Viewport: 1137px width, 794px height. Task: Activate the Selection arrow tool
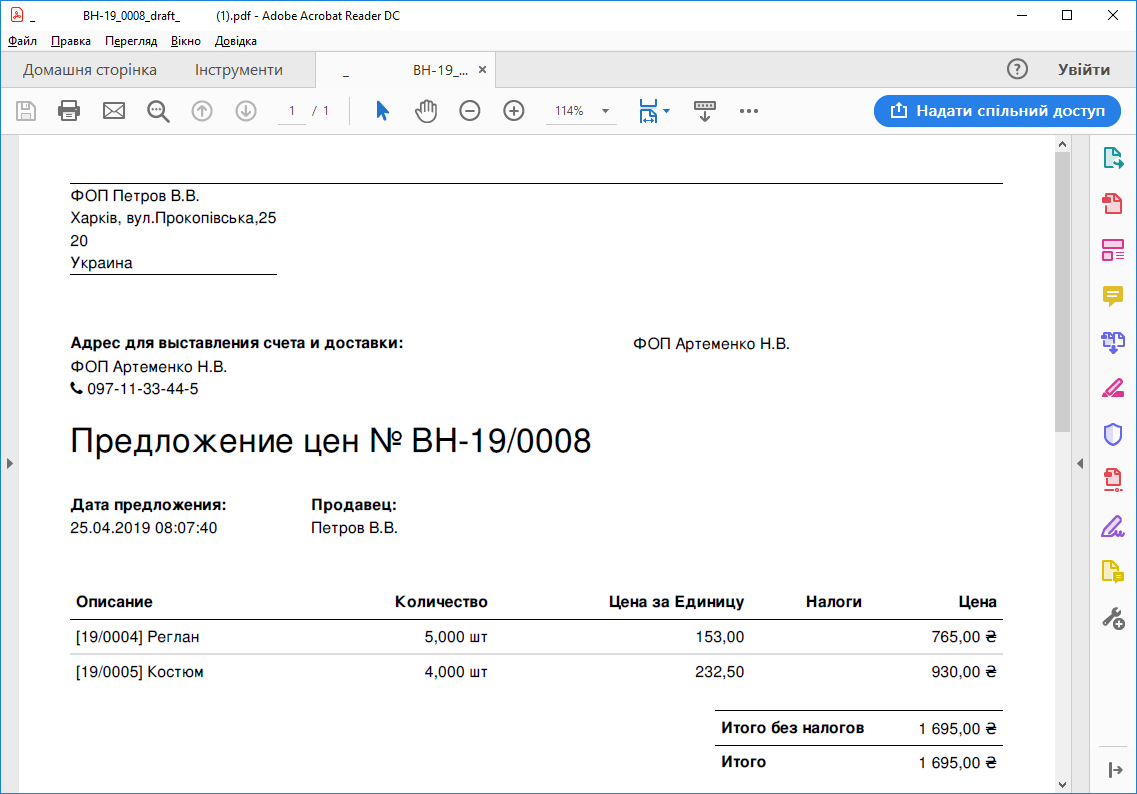(x=382, y=111)
